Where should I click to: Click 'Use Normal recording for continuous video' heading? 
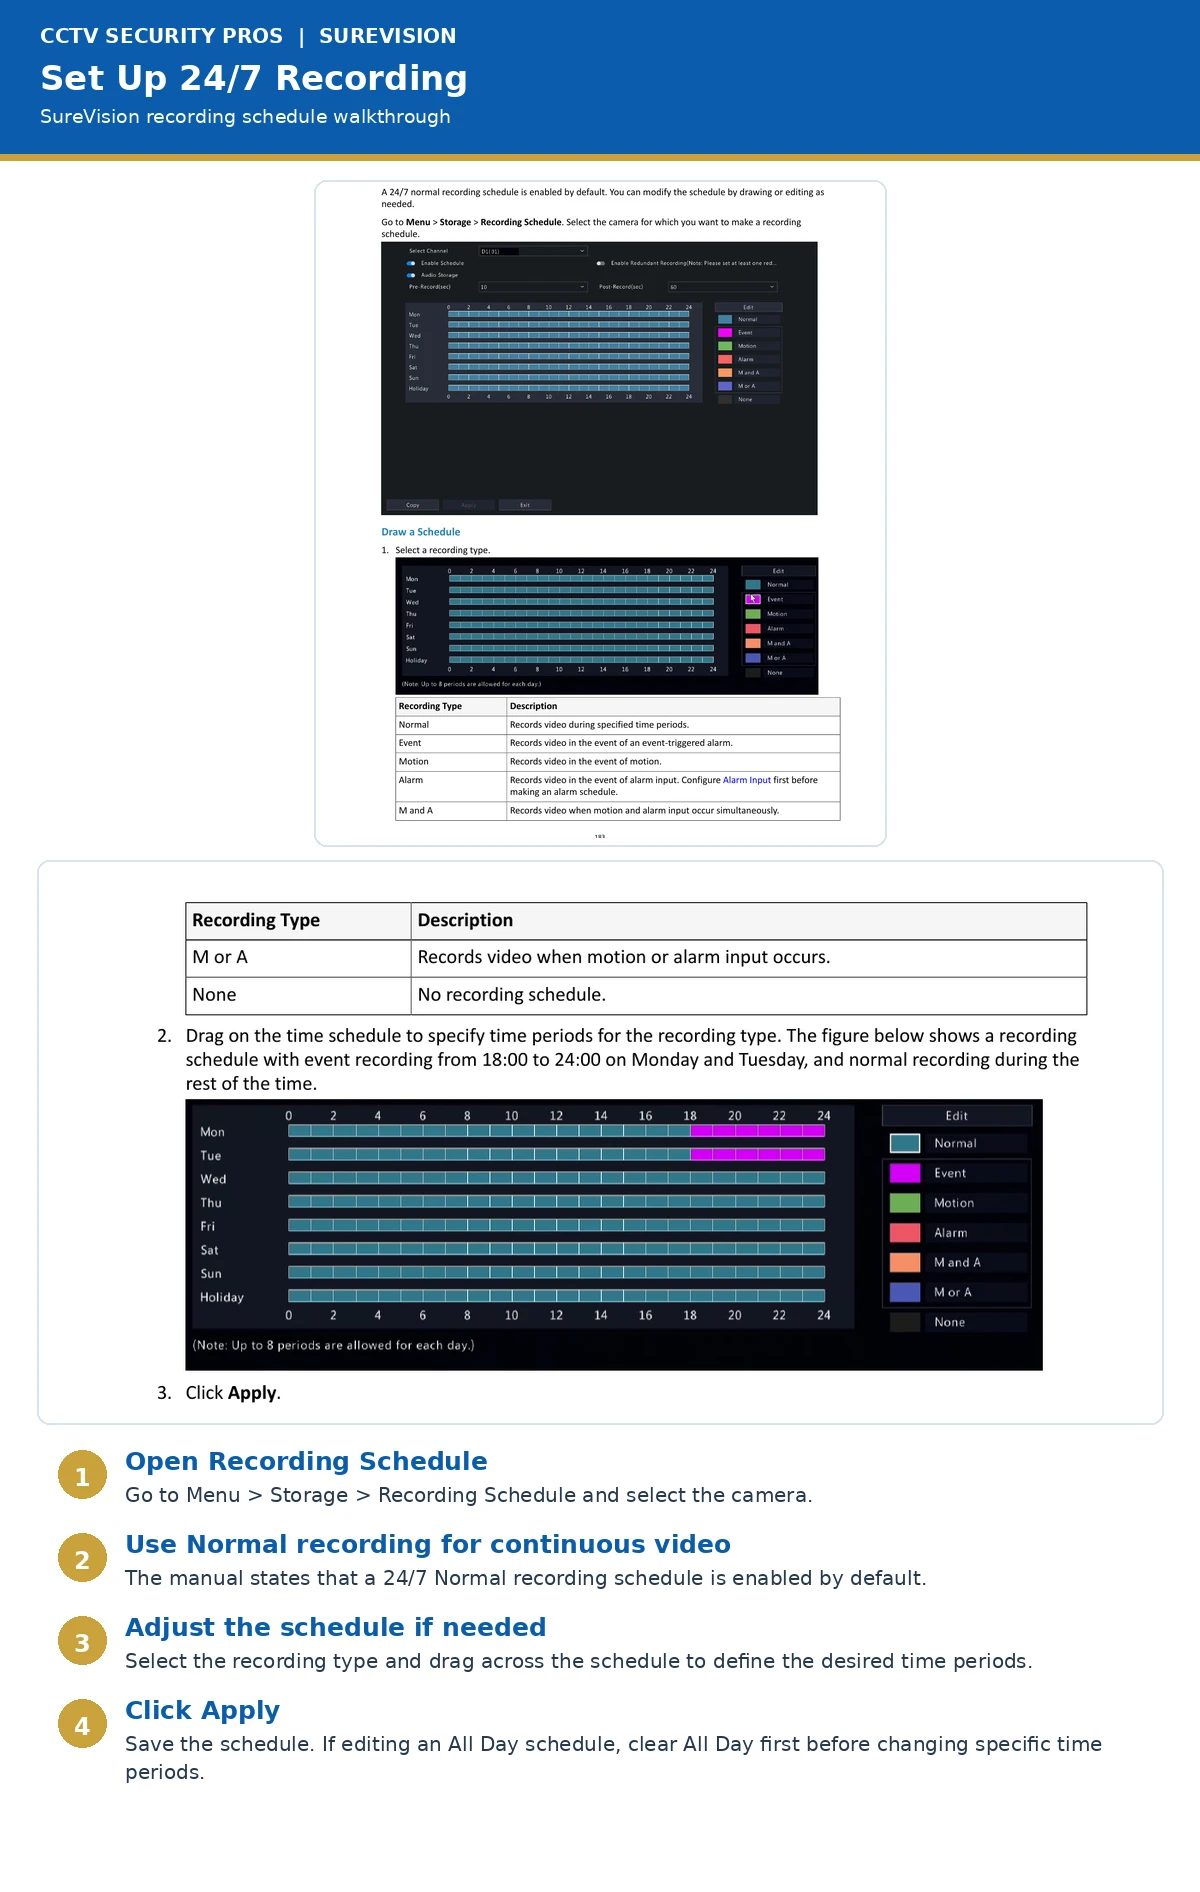(x=428, y=1544)
